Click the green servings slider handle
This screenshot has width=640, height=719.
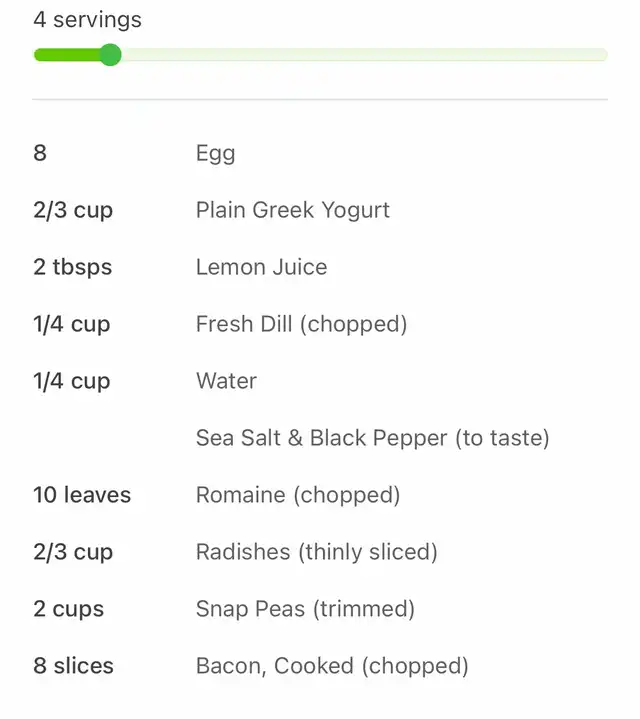[111, 55]
